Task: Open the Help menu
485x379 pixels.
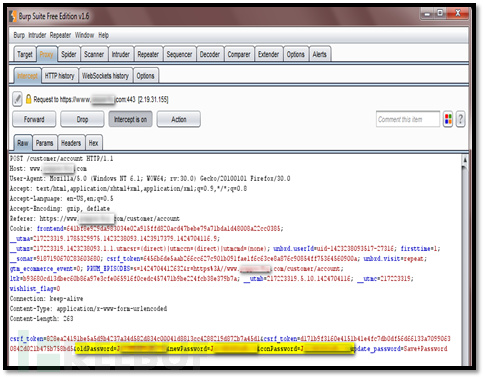Action: 103,35
